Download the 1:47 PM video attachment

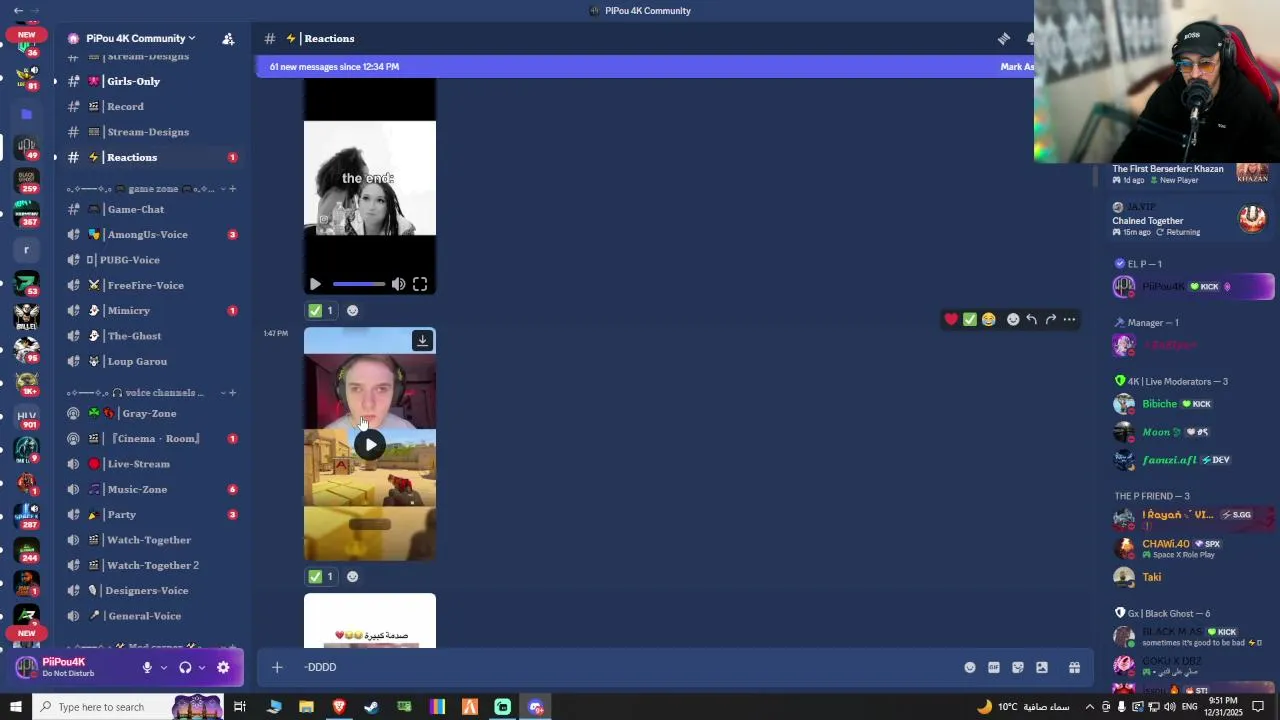(422, 341)
